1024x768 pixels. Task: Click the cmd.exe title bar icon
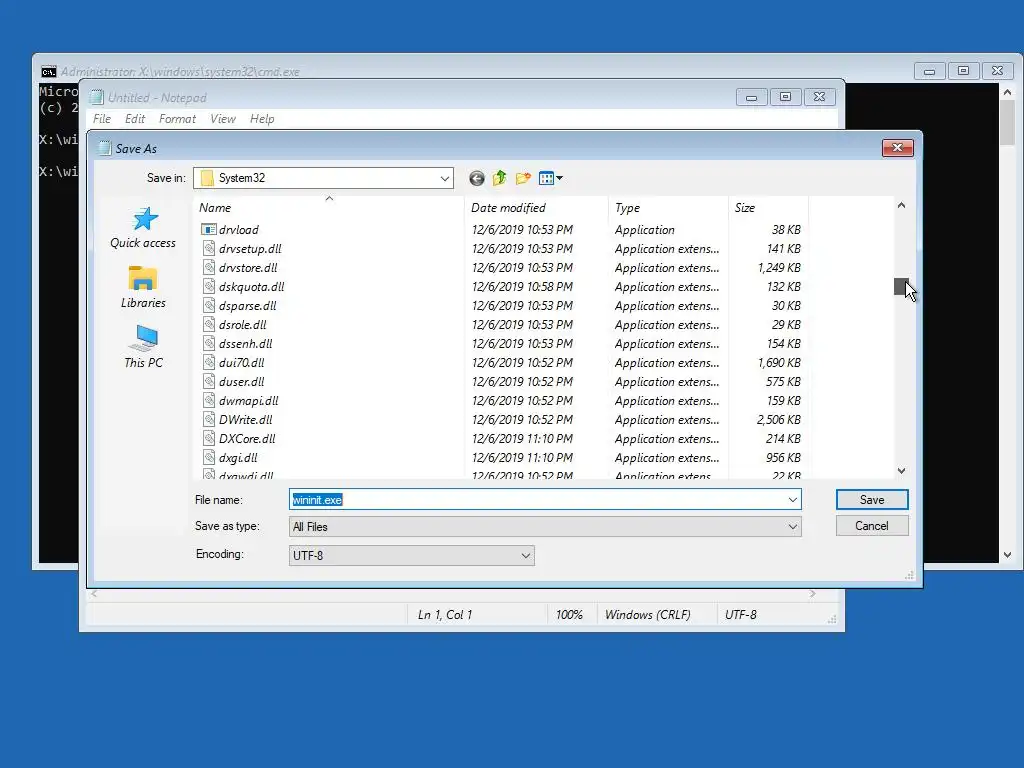click(48, 72)
